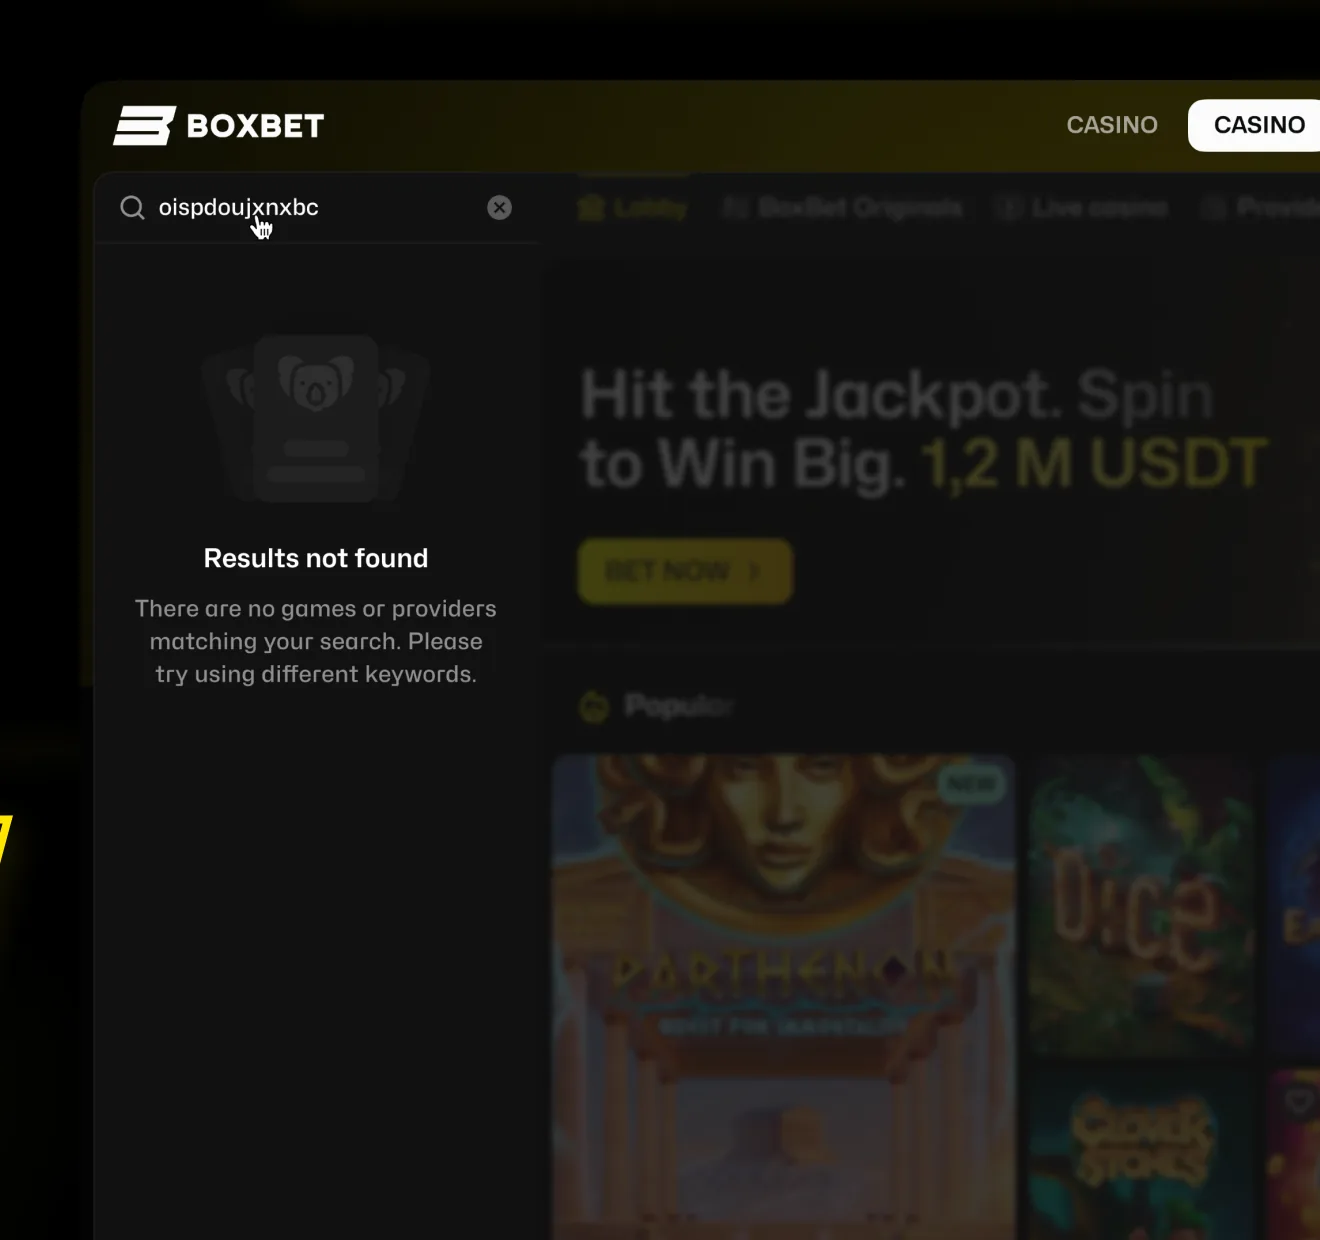Select the highlighted white CASINO button
This screenshot has height=1240, width=1320.
tap(1258, 125)
